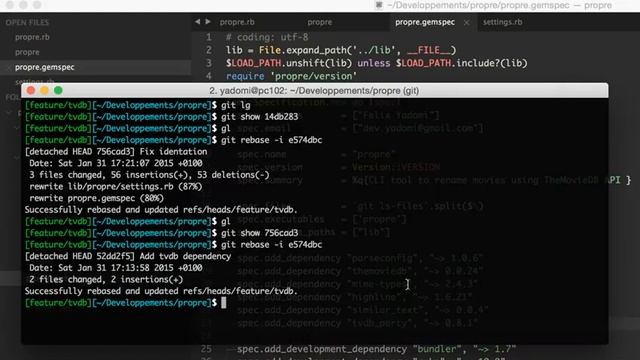Click line number 2 in the gutter

pos(209,50)
